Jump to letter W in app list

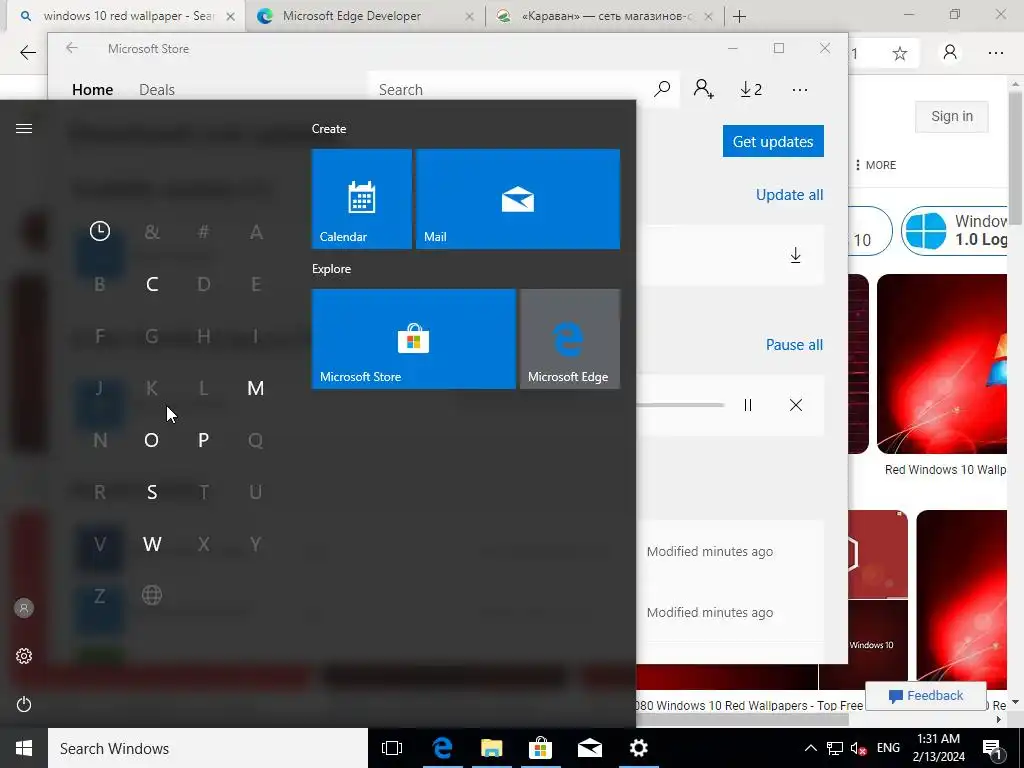152,544
